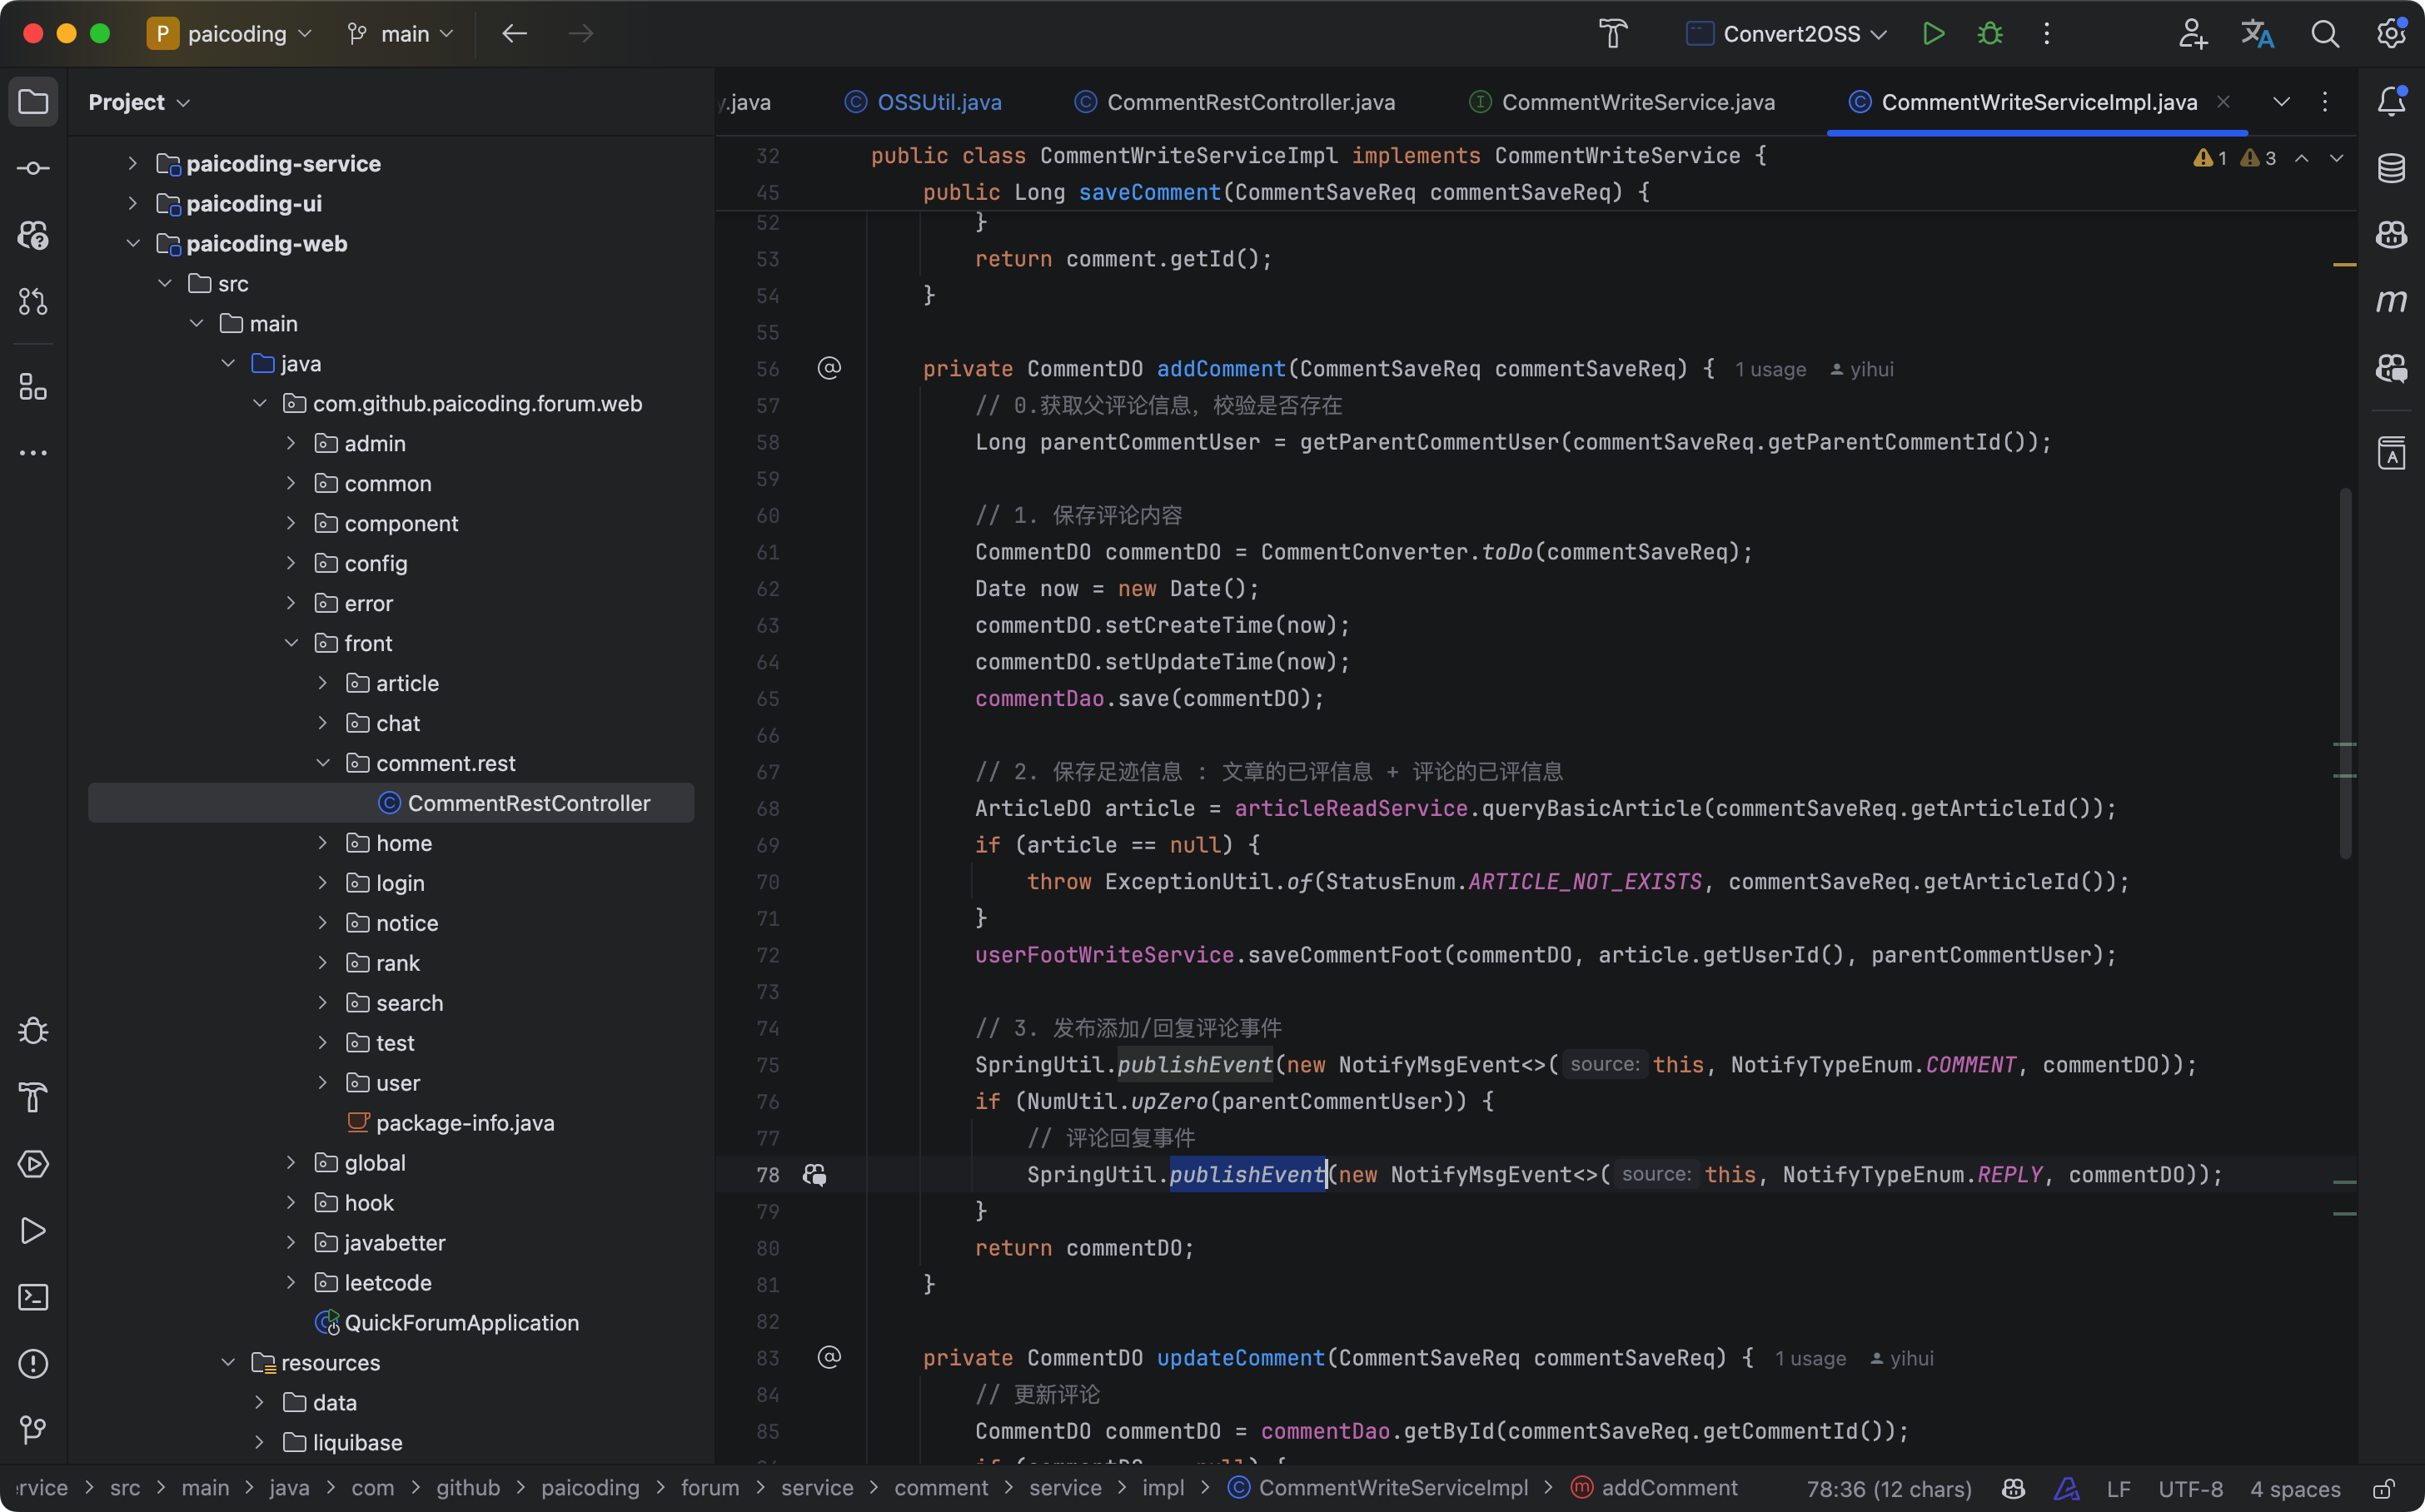2425x1512 pixels.
Task: Click the Translate icon in top bar
Action: click(x=2257, y=34)
